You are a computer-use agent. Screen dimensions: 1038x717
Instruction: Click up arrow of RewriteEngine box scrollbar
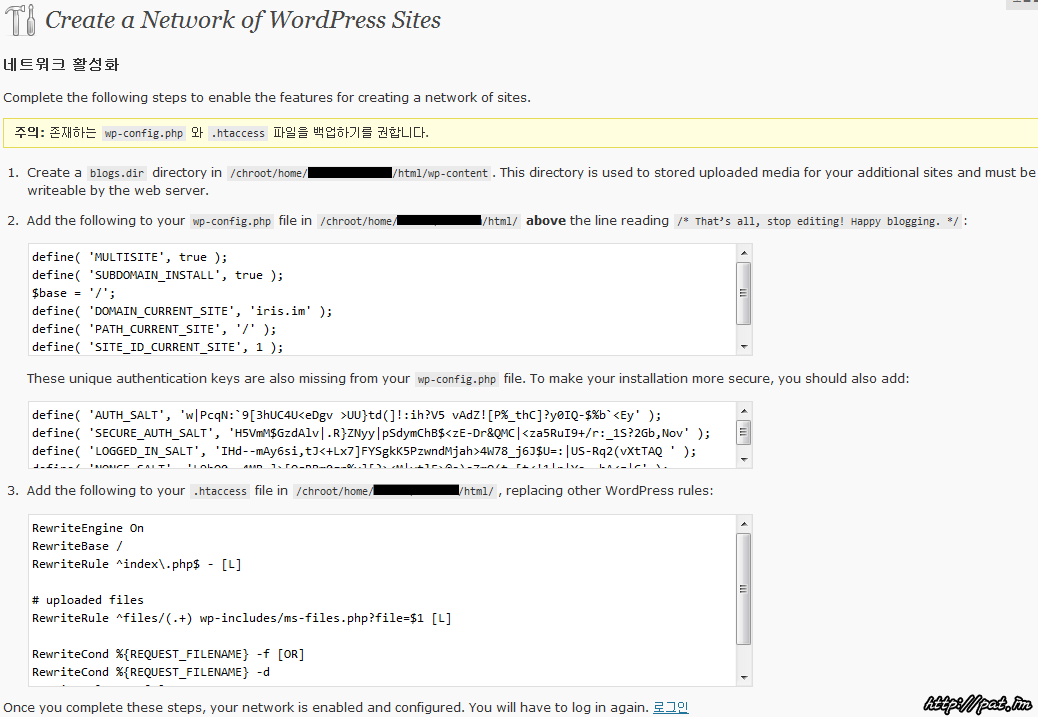coord(744,524)
